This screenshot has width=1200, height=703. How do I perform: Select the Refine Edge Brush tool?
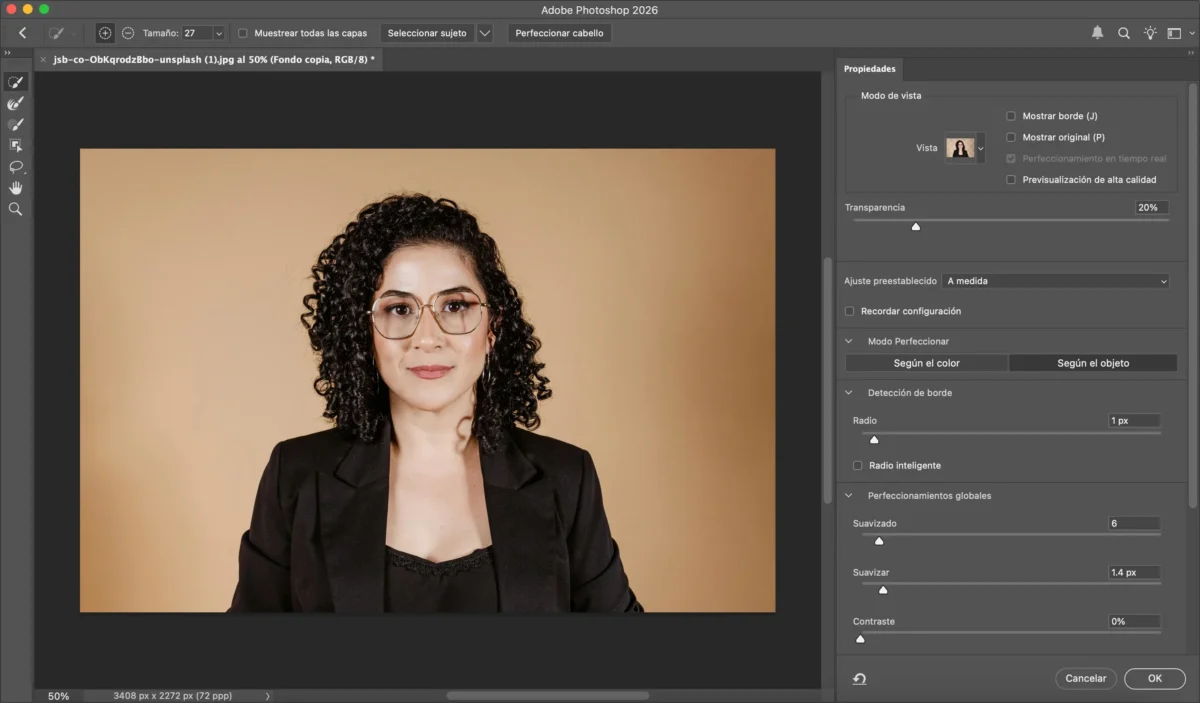15,103
